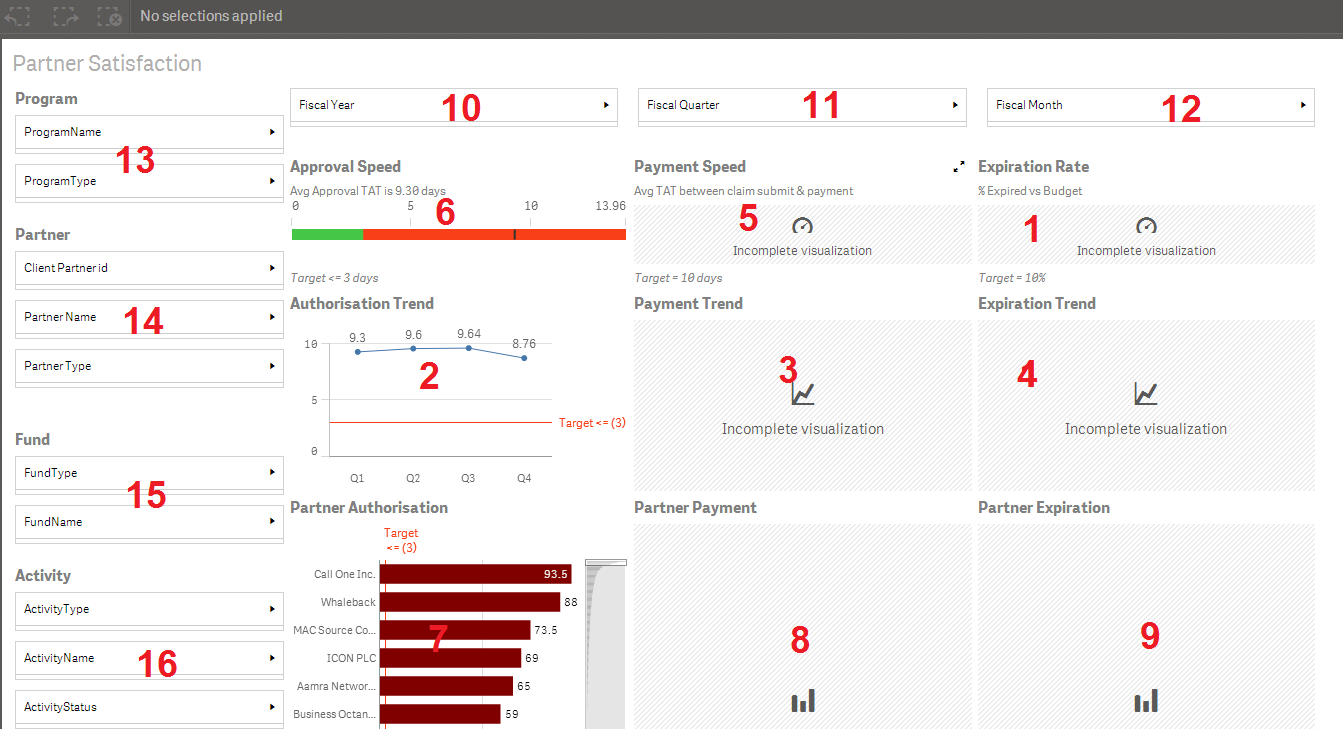The height and width of the screenshot is (729, 1343).
Task: Select the MAC Source Co... bar
Action: coord(455,630)
